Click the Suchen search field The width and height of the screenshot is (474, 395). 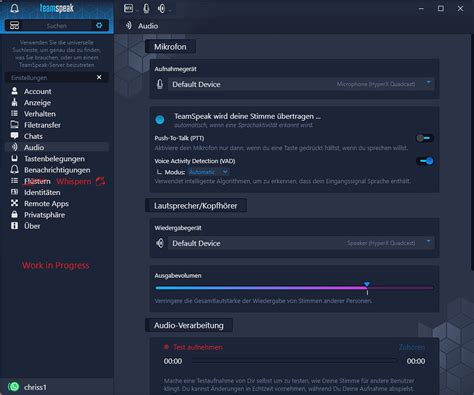57,26
